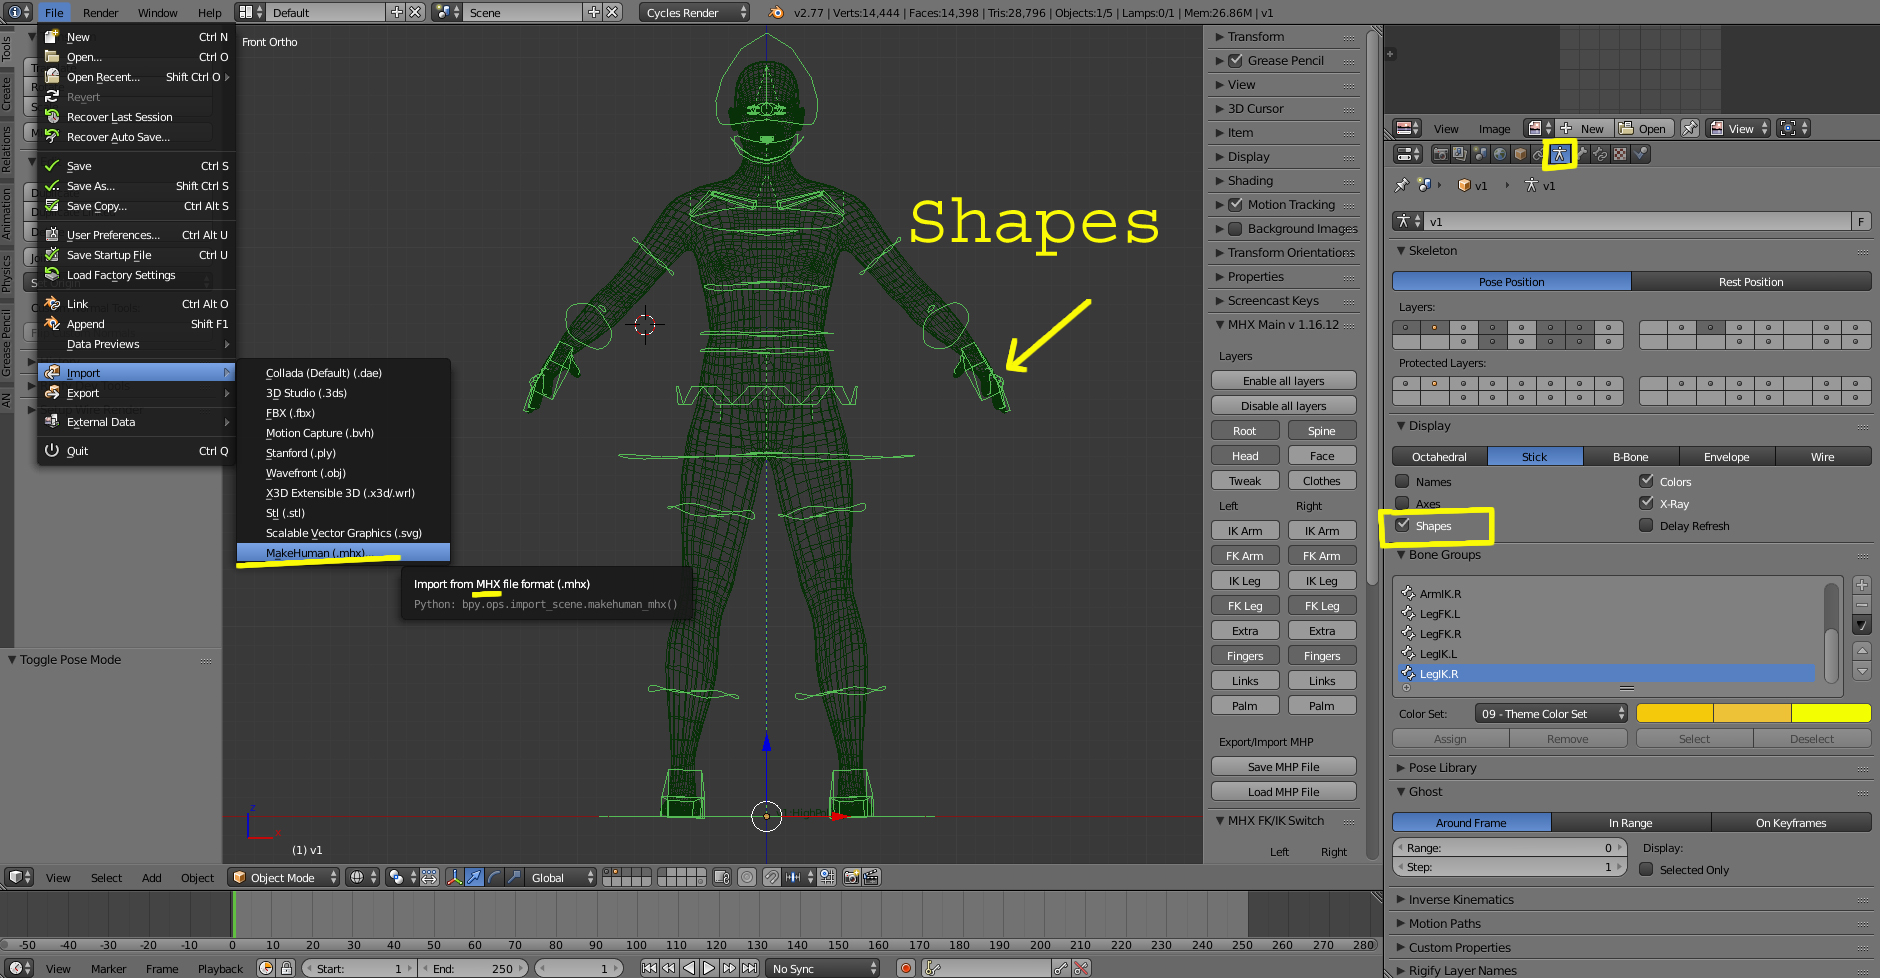Select the translate manipulator arrow icon
Image resolution: width=1880 pixels, height=978 pixels.
(474, 877)
